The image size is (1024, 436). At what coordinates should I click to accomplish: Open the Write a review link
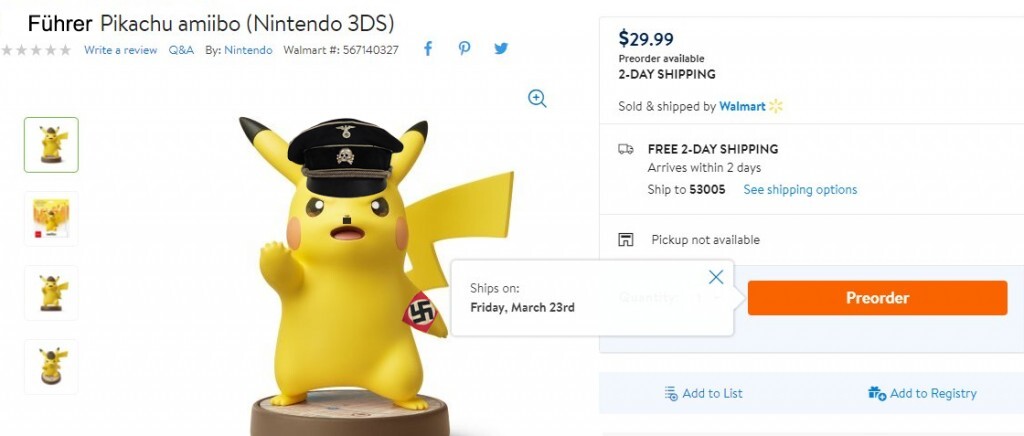pos(120,50)
